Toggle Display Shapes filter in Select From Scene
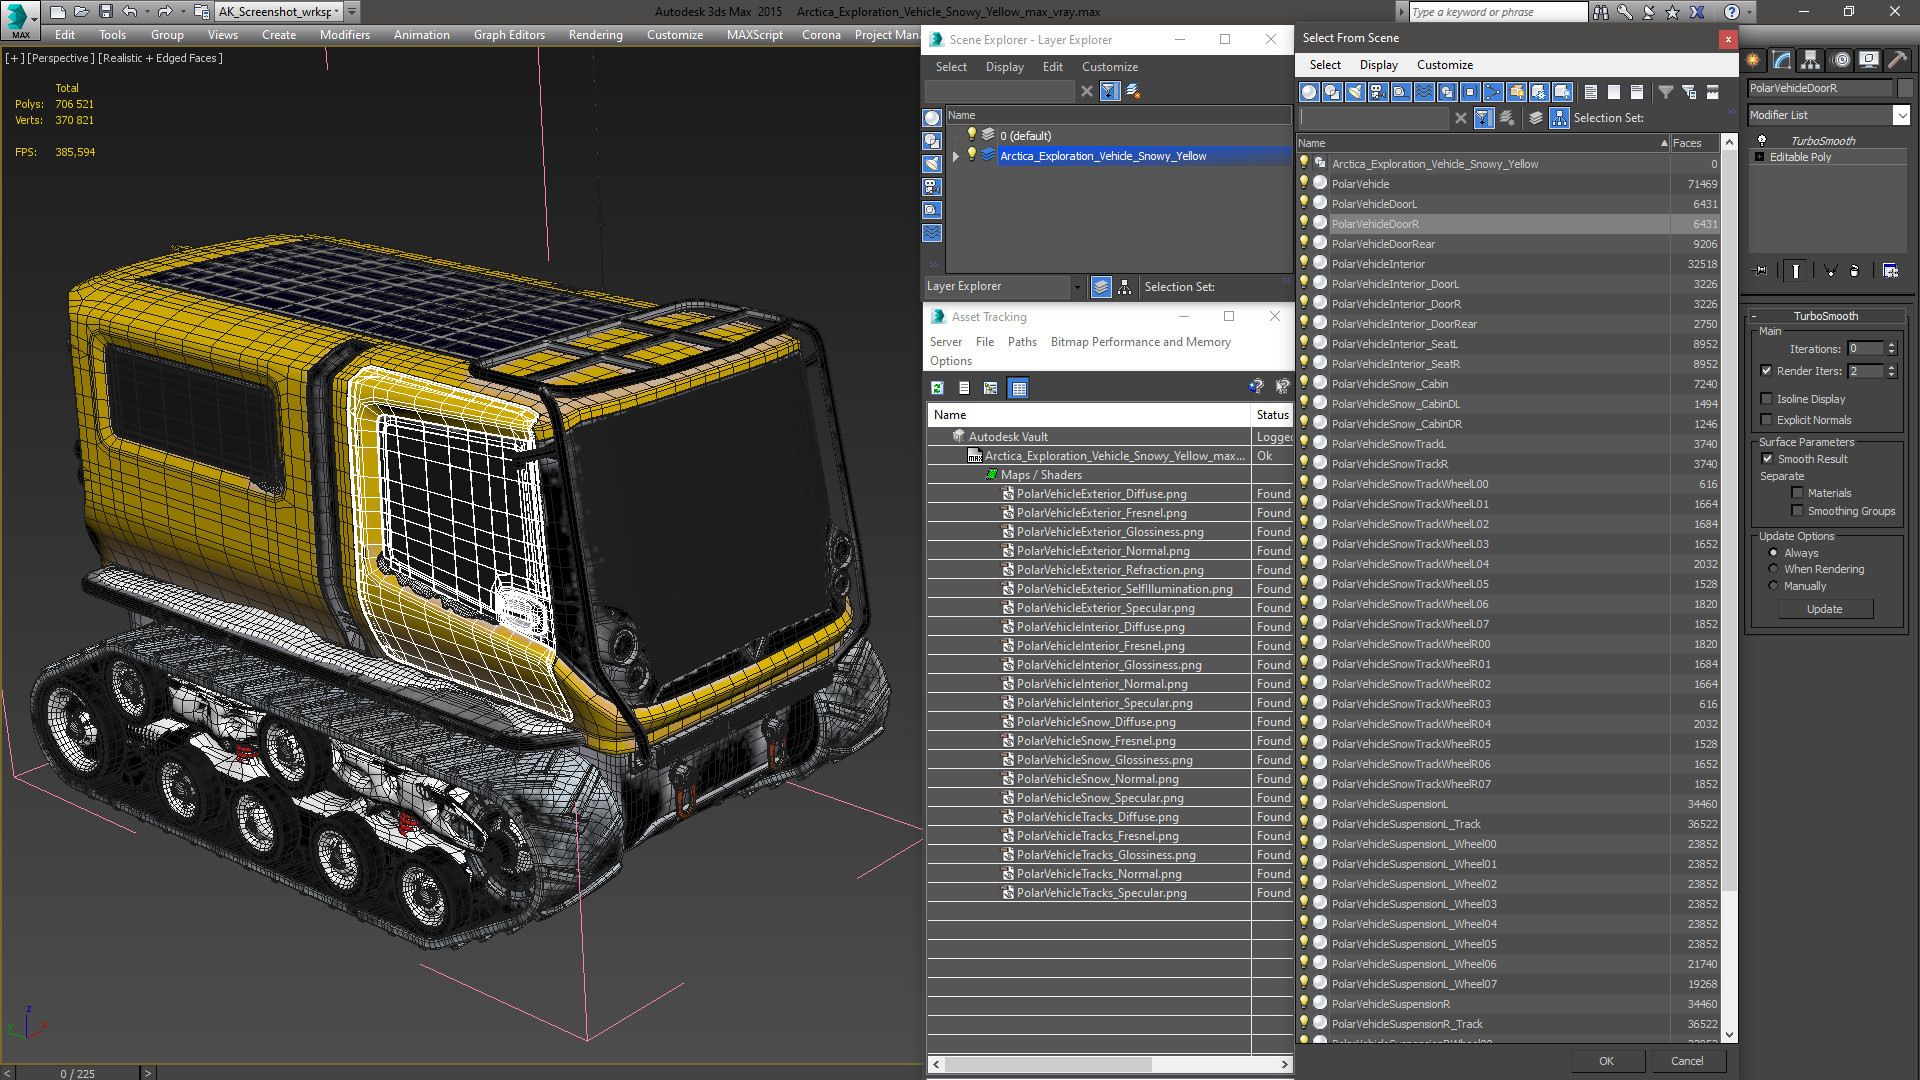Viewport: 1920px width, 1080px height. click(x=1332, y=92)
